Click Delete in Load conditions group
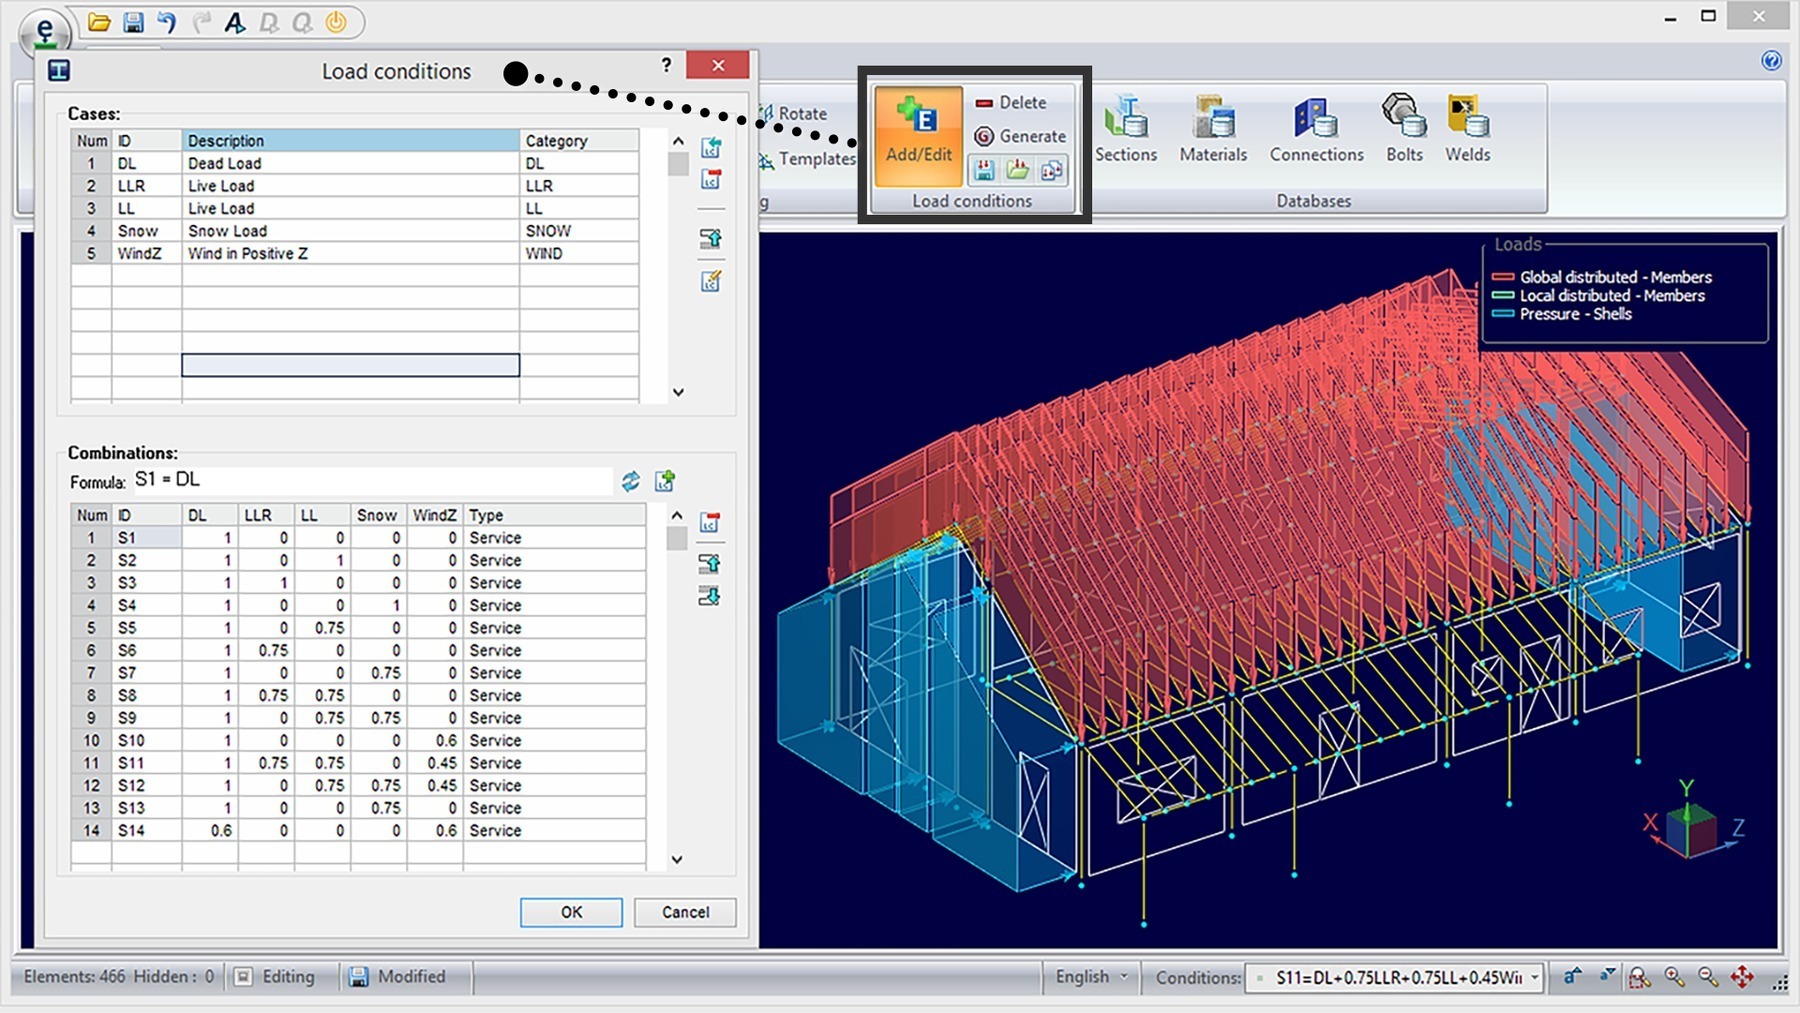 (x=1011, y=103)
